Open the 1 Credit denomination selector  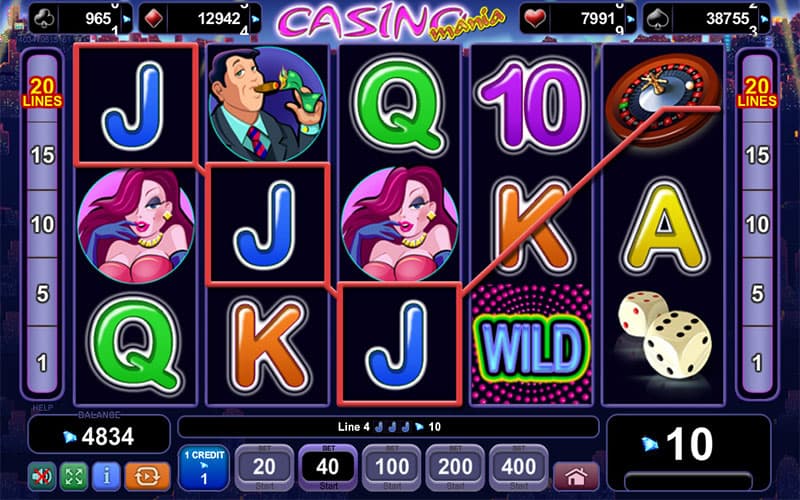tap(204, 468)
